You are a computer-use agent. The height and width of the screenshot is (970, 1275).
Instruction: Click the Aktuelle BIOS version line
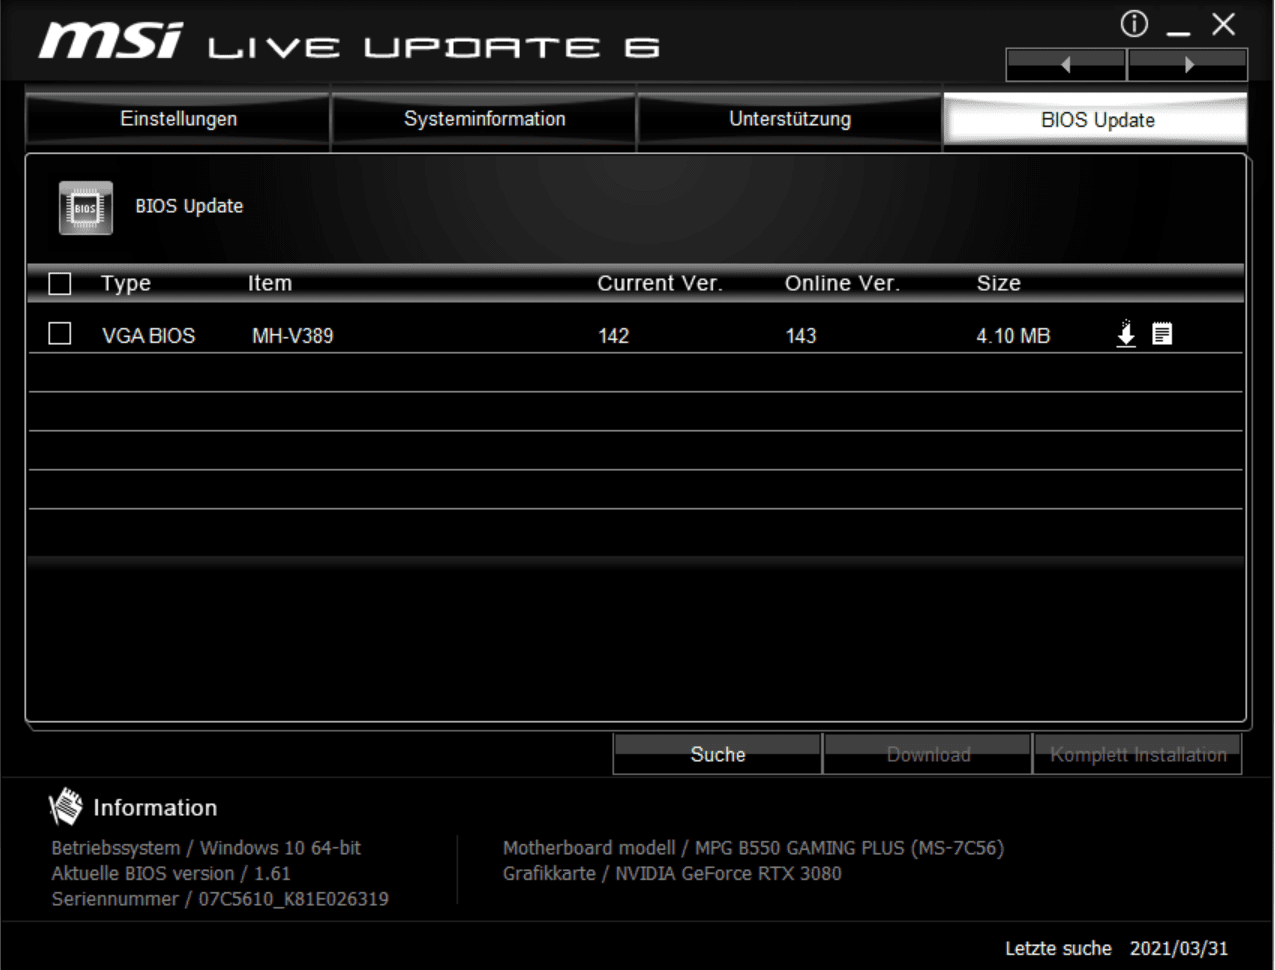171,873
